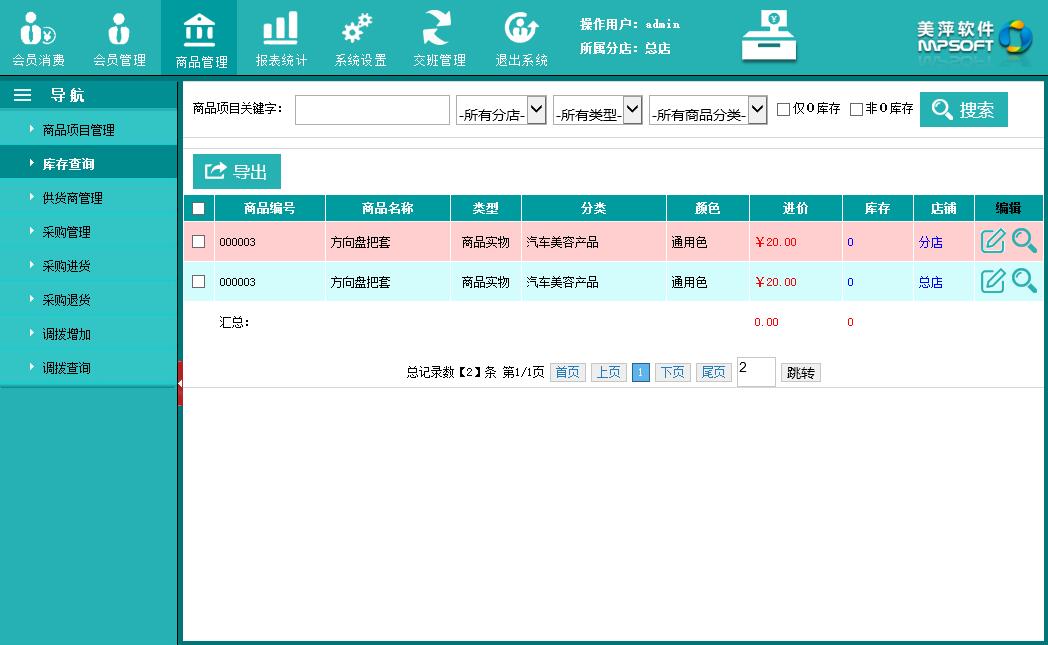Select 供货商管理 in navigation sidebar
The image size is (1048, 645).
(x=72, y=198)
